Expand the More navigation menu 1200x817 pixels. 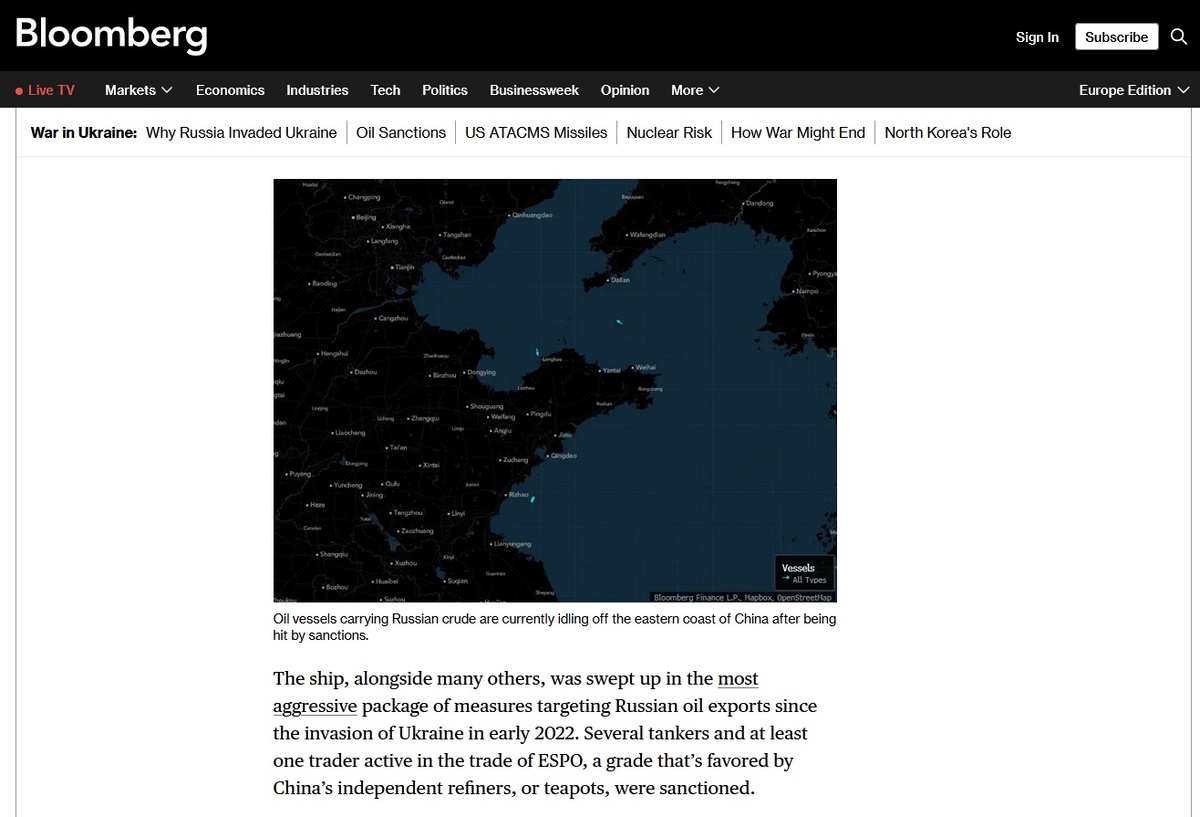[x=694, y=90]
